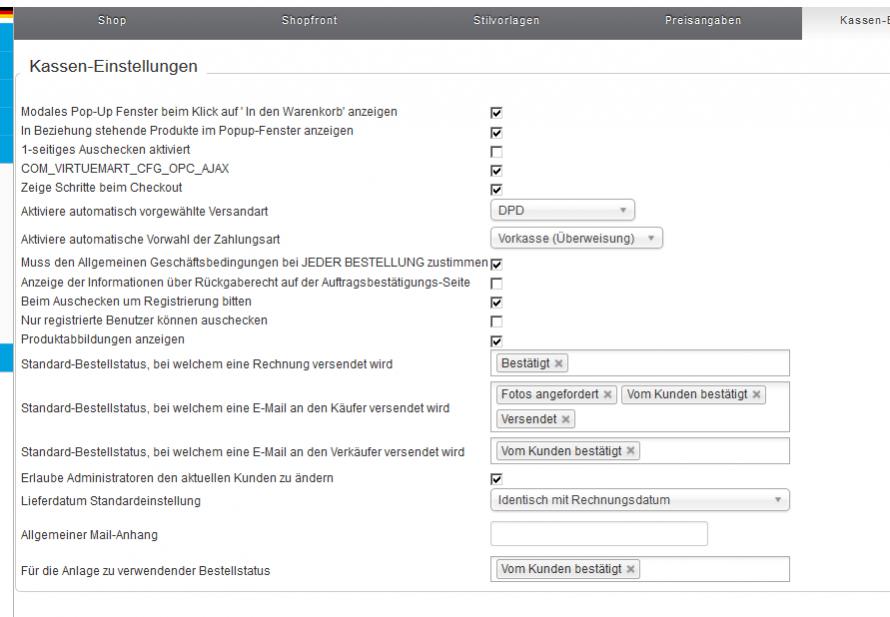This screenshot has height=617, width=890.
Task: Toggle Zeige Schritte beim Checkout checkbox
Action: point(496,189)
